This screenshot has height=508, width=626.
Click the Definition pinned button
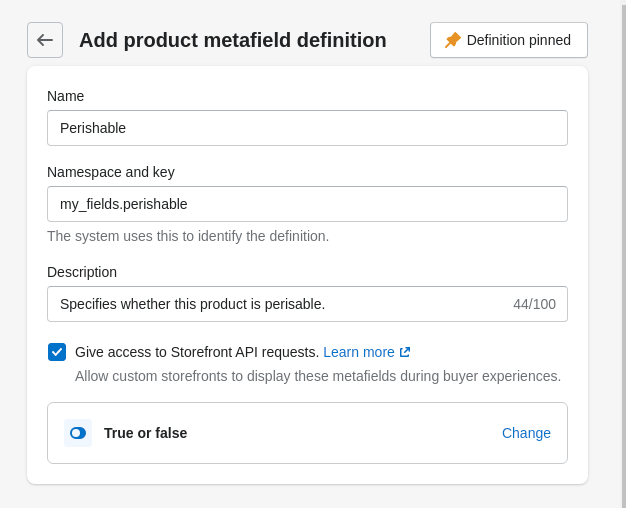[509, 40]
